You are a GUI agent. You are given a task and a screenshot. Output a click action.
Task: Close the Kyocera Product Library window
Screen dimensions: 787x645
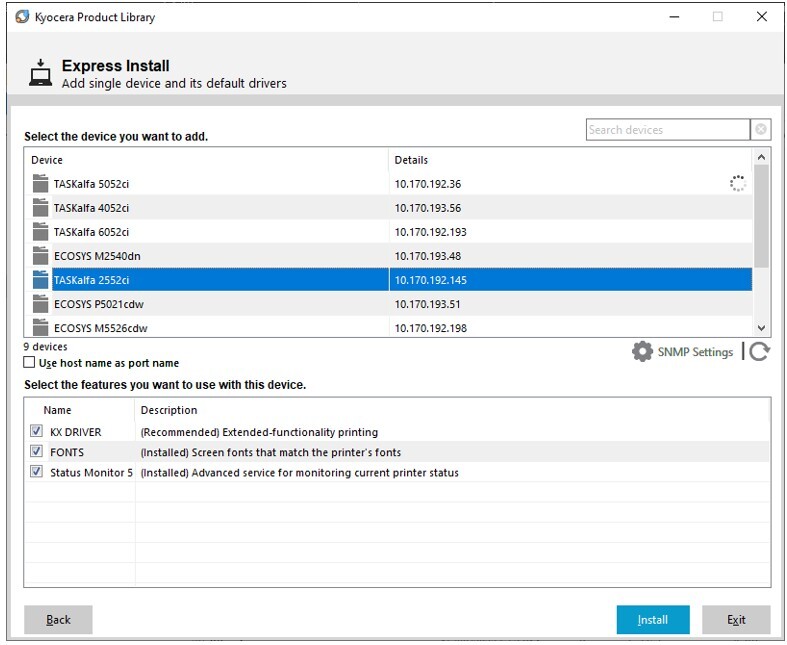761,17
